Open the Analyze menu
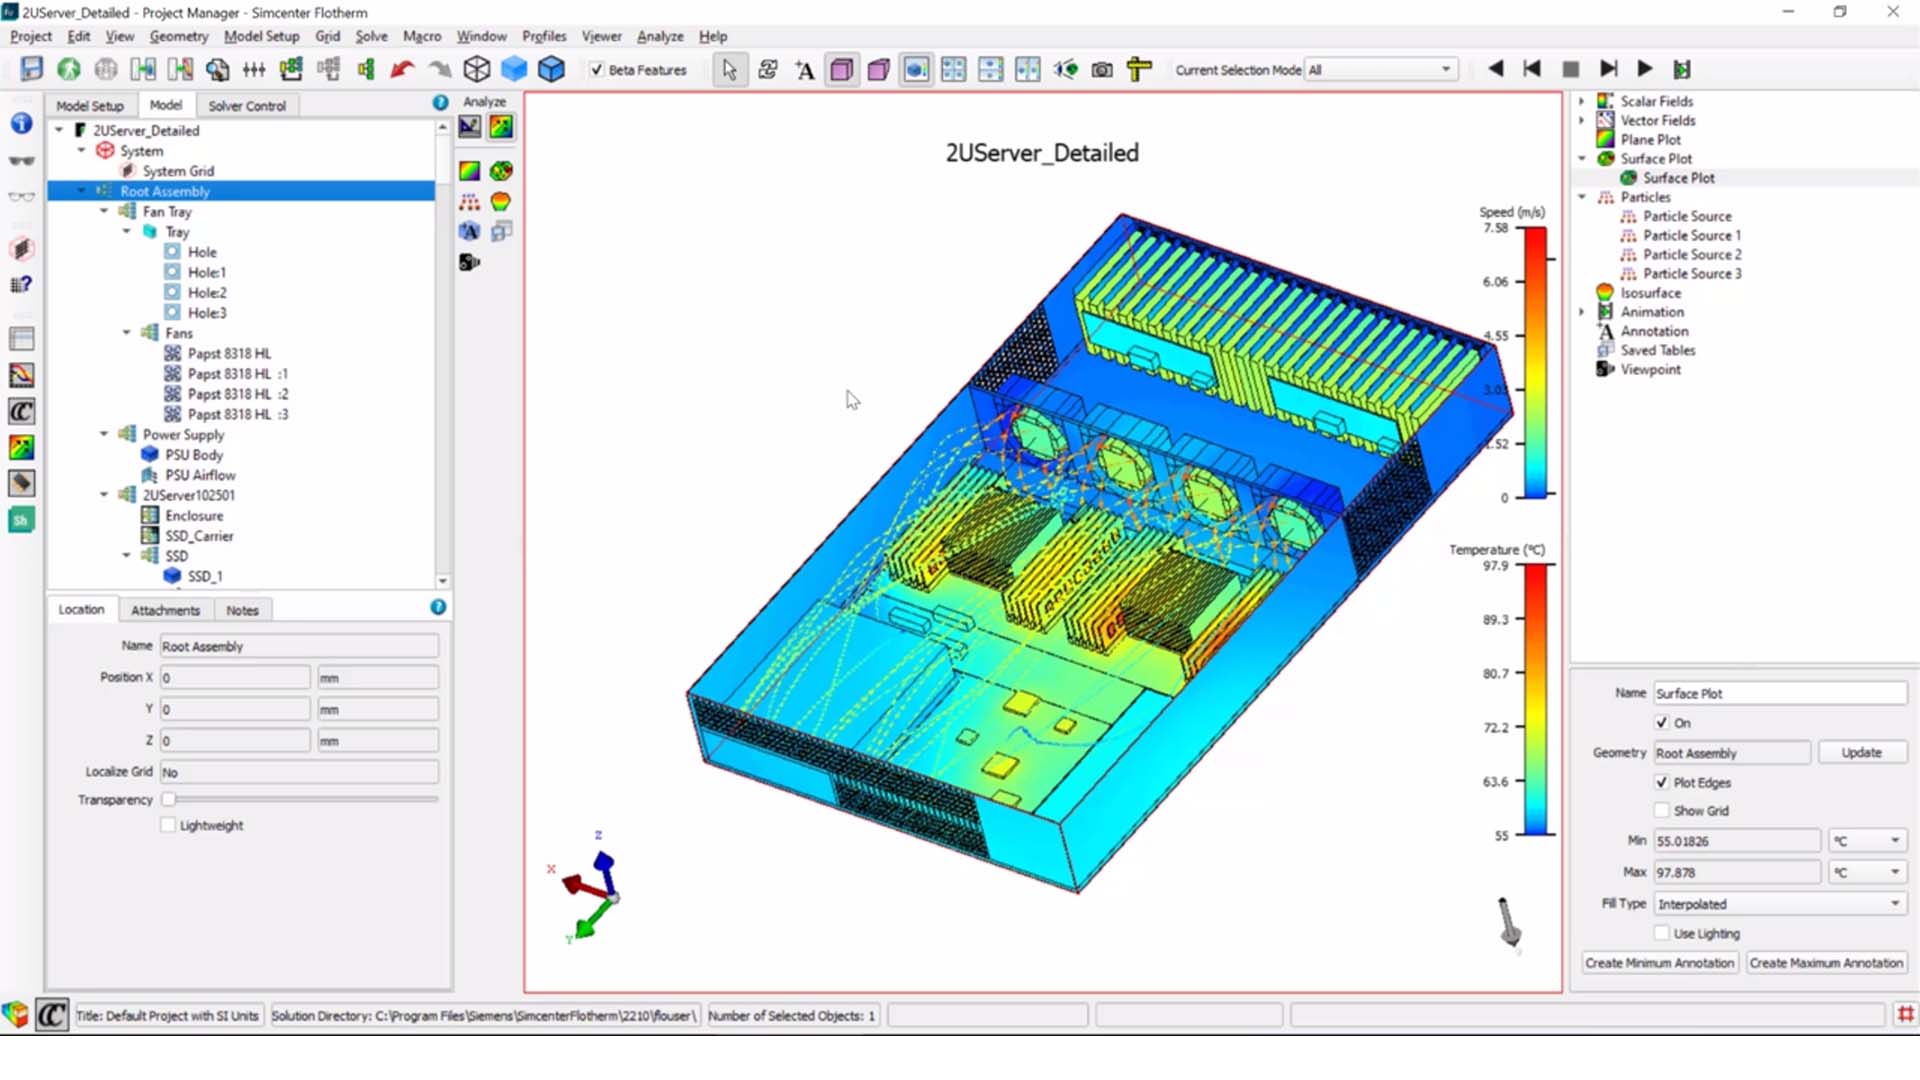Image resolution: width=1920 pixels, height=1080 pixels. [x=658, y=36]
